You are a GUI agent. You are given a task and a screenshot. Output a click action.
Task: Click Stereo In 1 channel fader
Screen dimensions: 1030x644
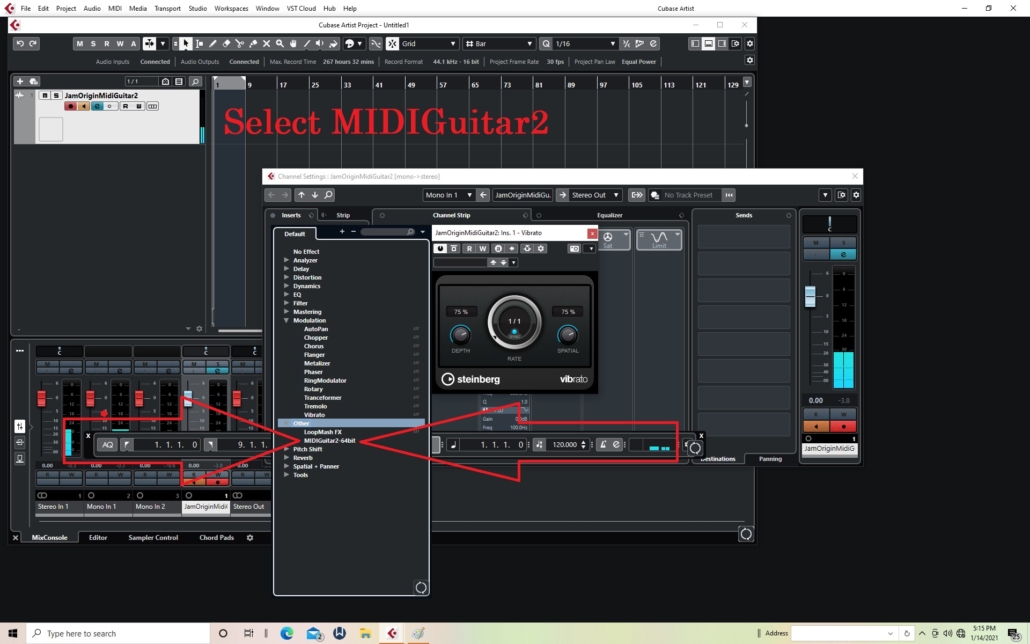click(41, 398)
